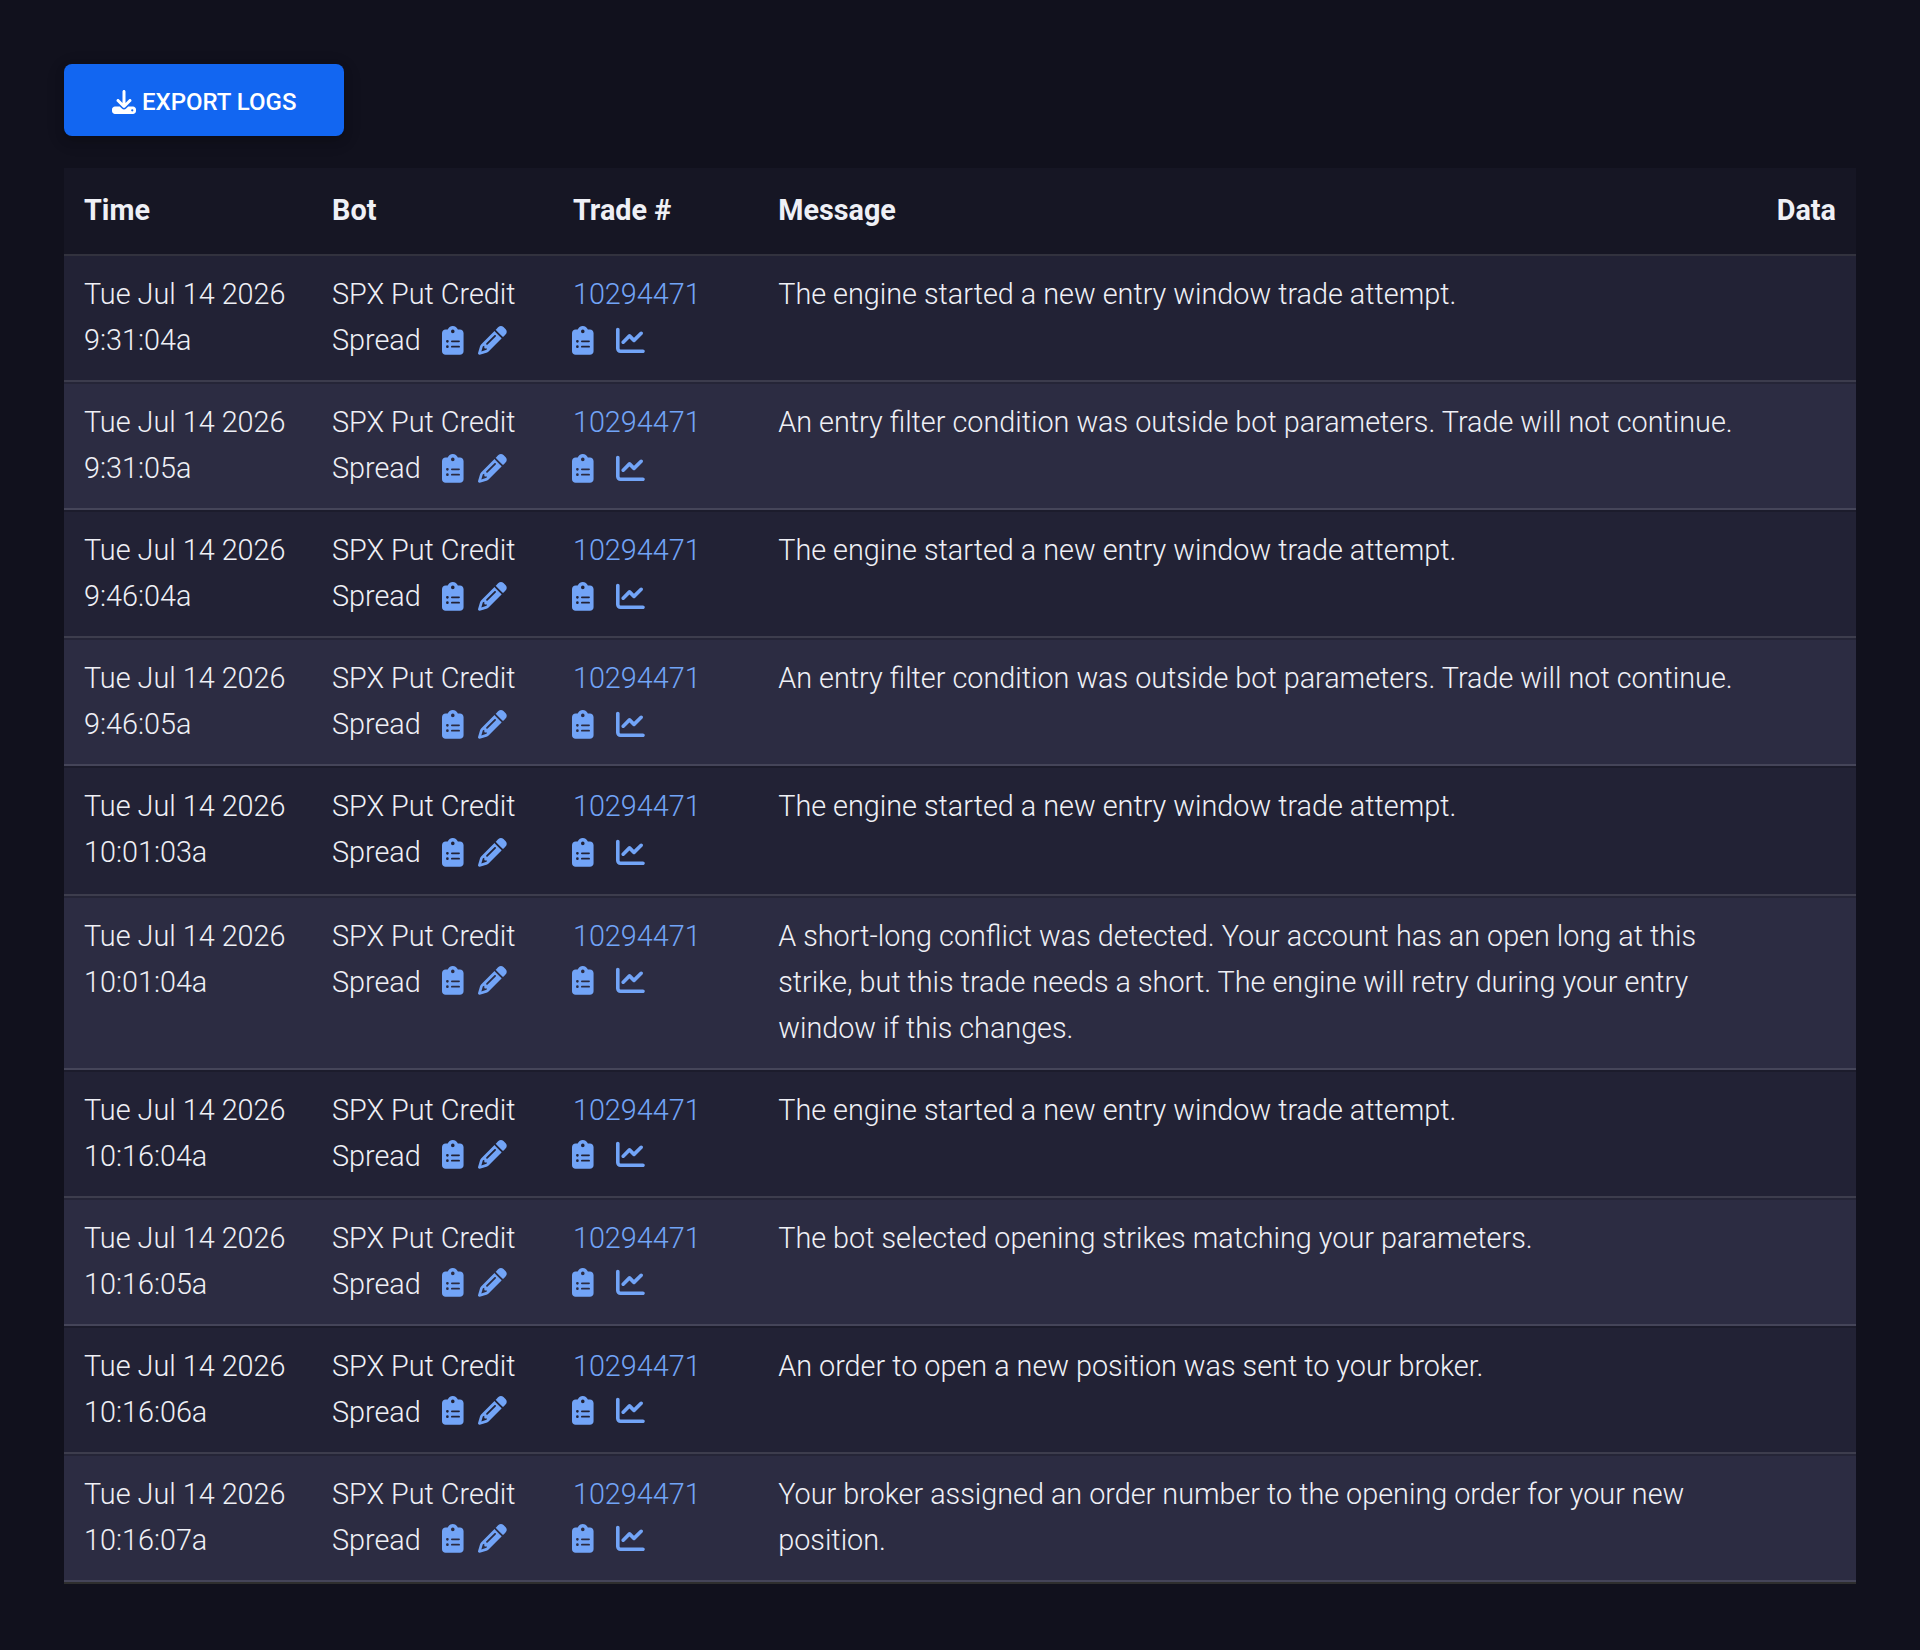Open pencil edit icon in 10:01:03a row
Image resolution: width=1920 pixels, height=1650 pixels.
tap(492, 853)
